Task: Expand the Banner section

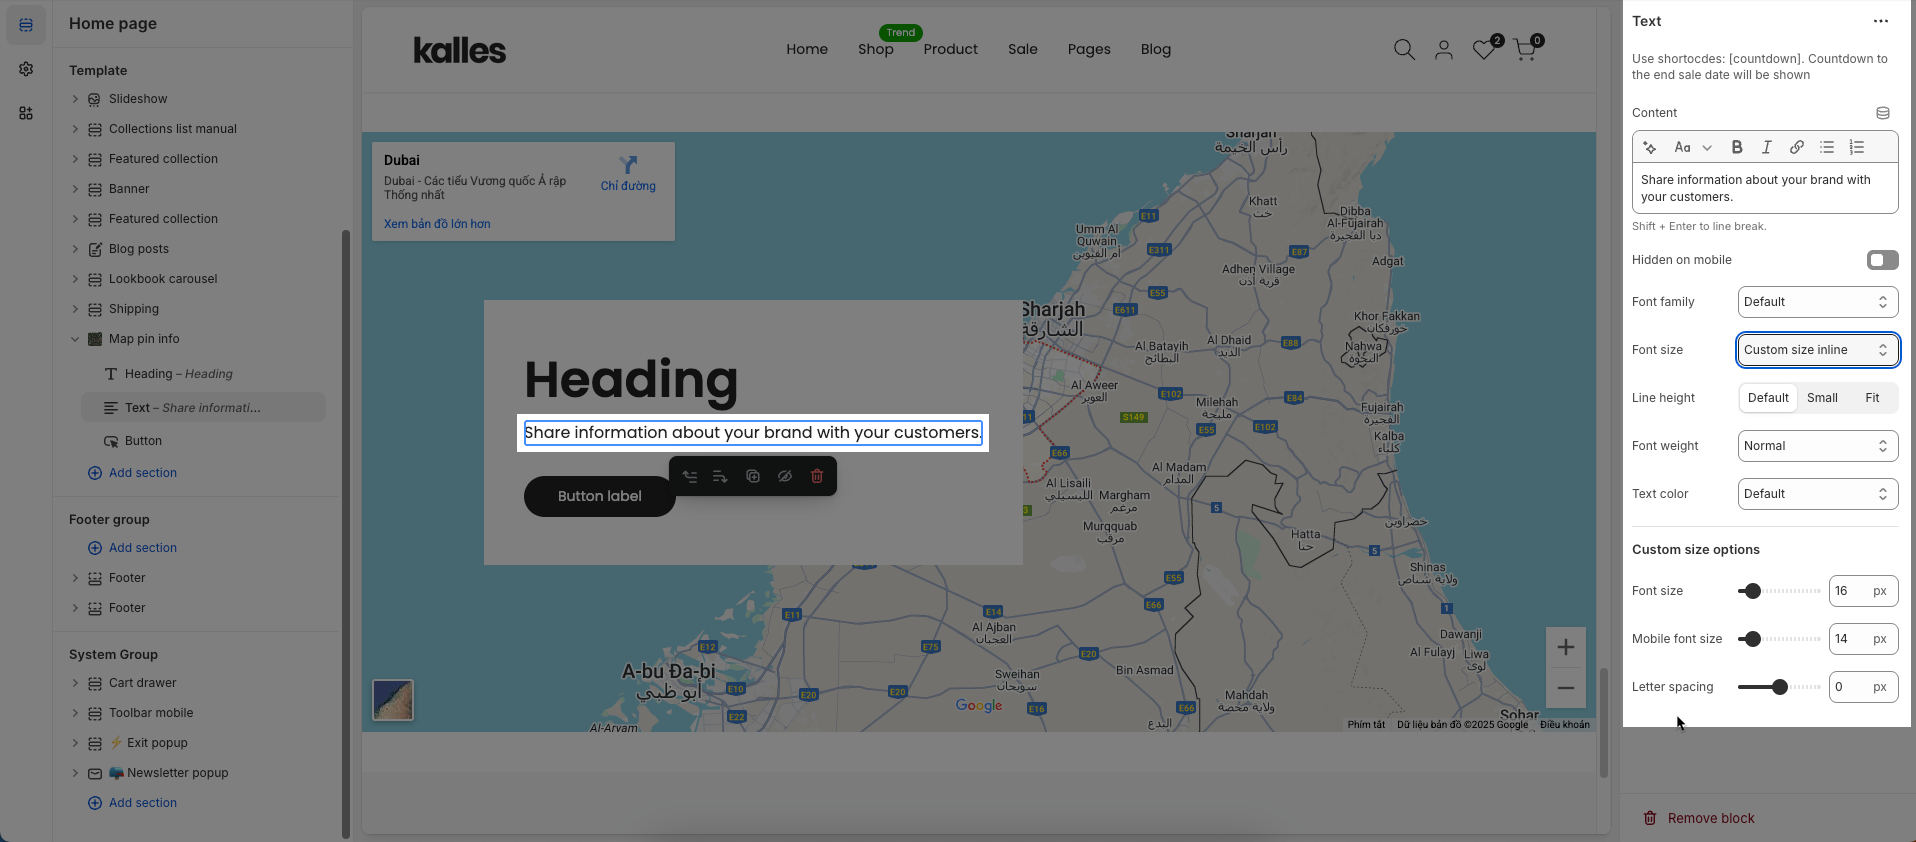Action: (75, 189)
